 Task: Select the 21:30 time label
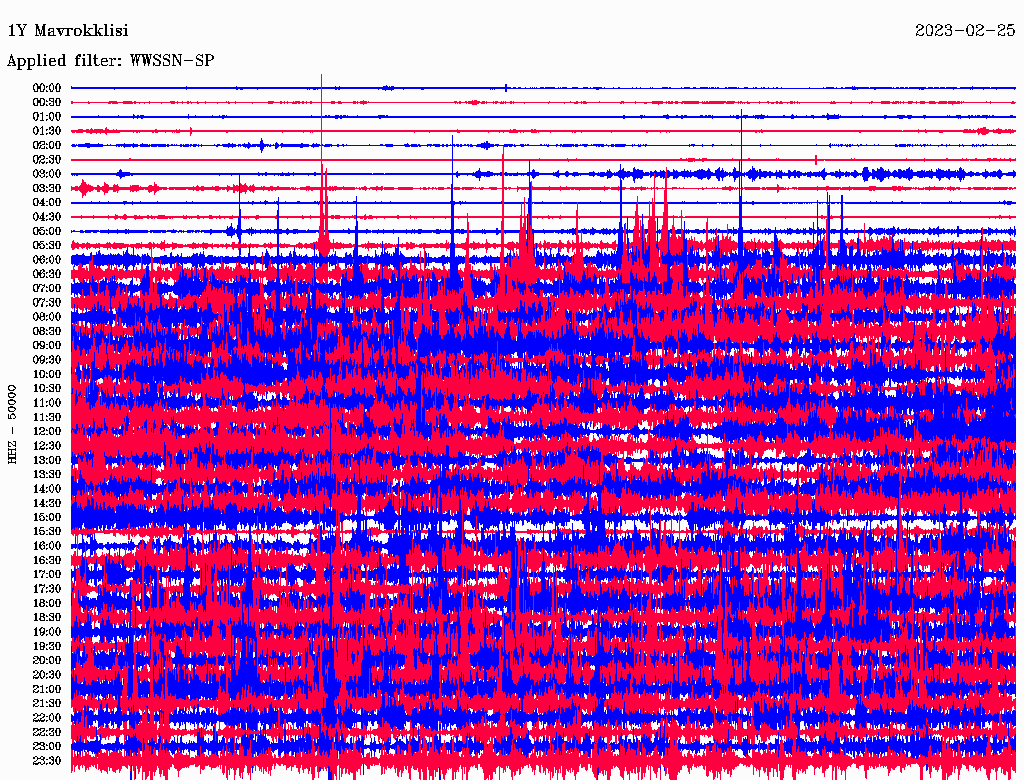click(47, 704)
